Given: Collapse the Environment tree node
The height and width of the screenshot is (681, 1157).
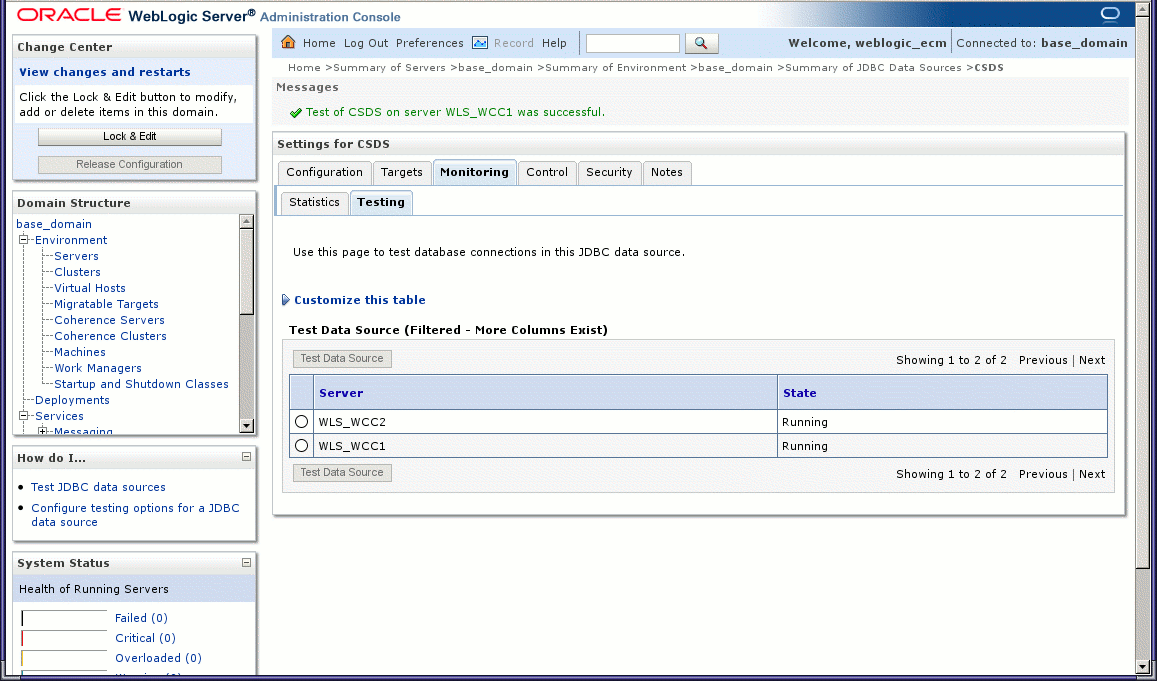Looking at the screenshot, I should pos(24,240).
